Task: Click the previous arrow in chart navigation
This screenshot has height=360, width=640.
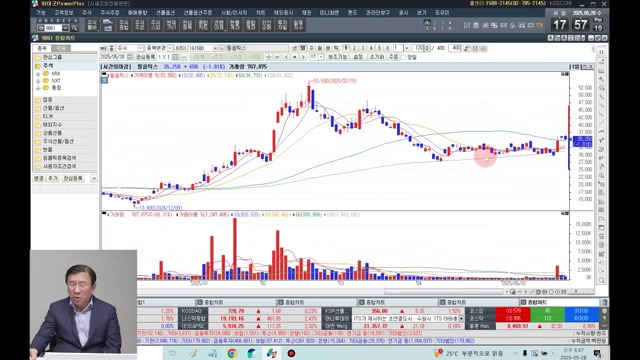Action: point(287,57)
